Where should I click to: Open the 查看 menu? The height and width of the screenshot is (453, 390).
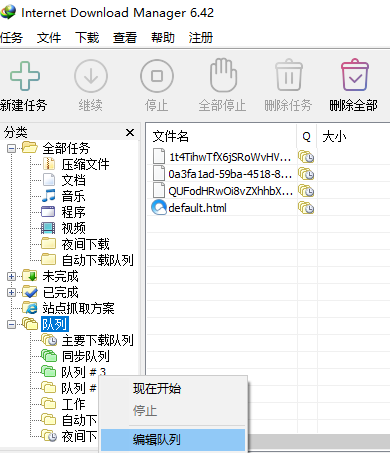point(125,38)
